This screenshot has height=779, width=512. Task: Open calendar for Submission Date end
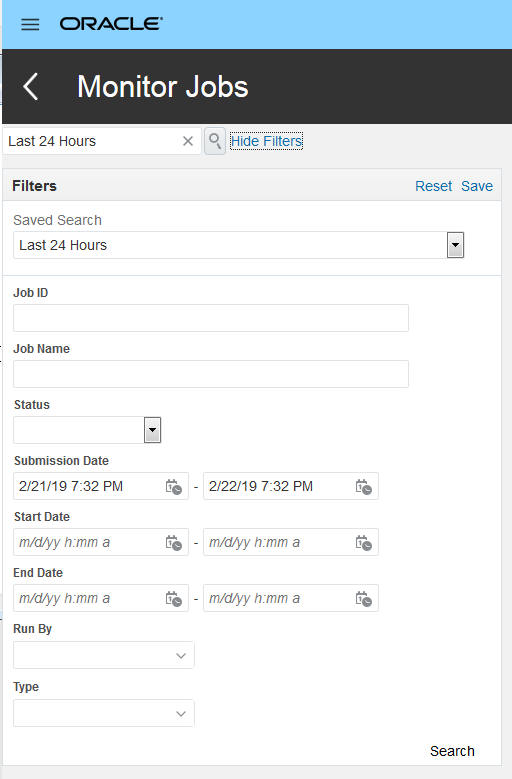click(x=364, y=486)
